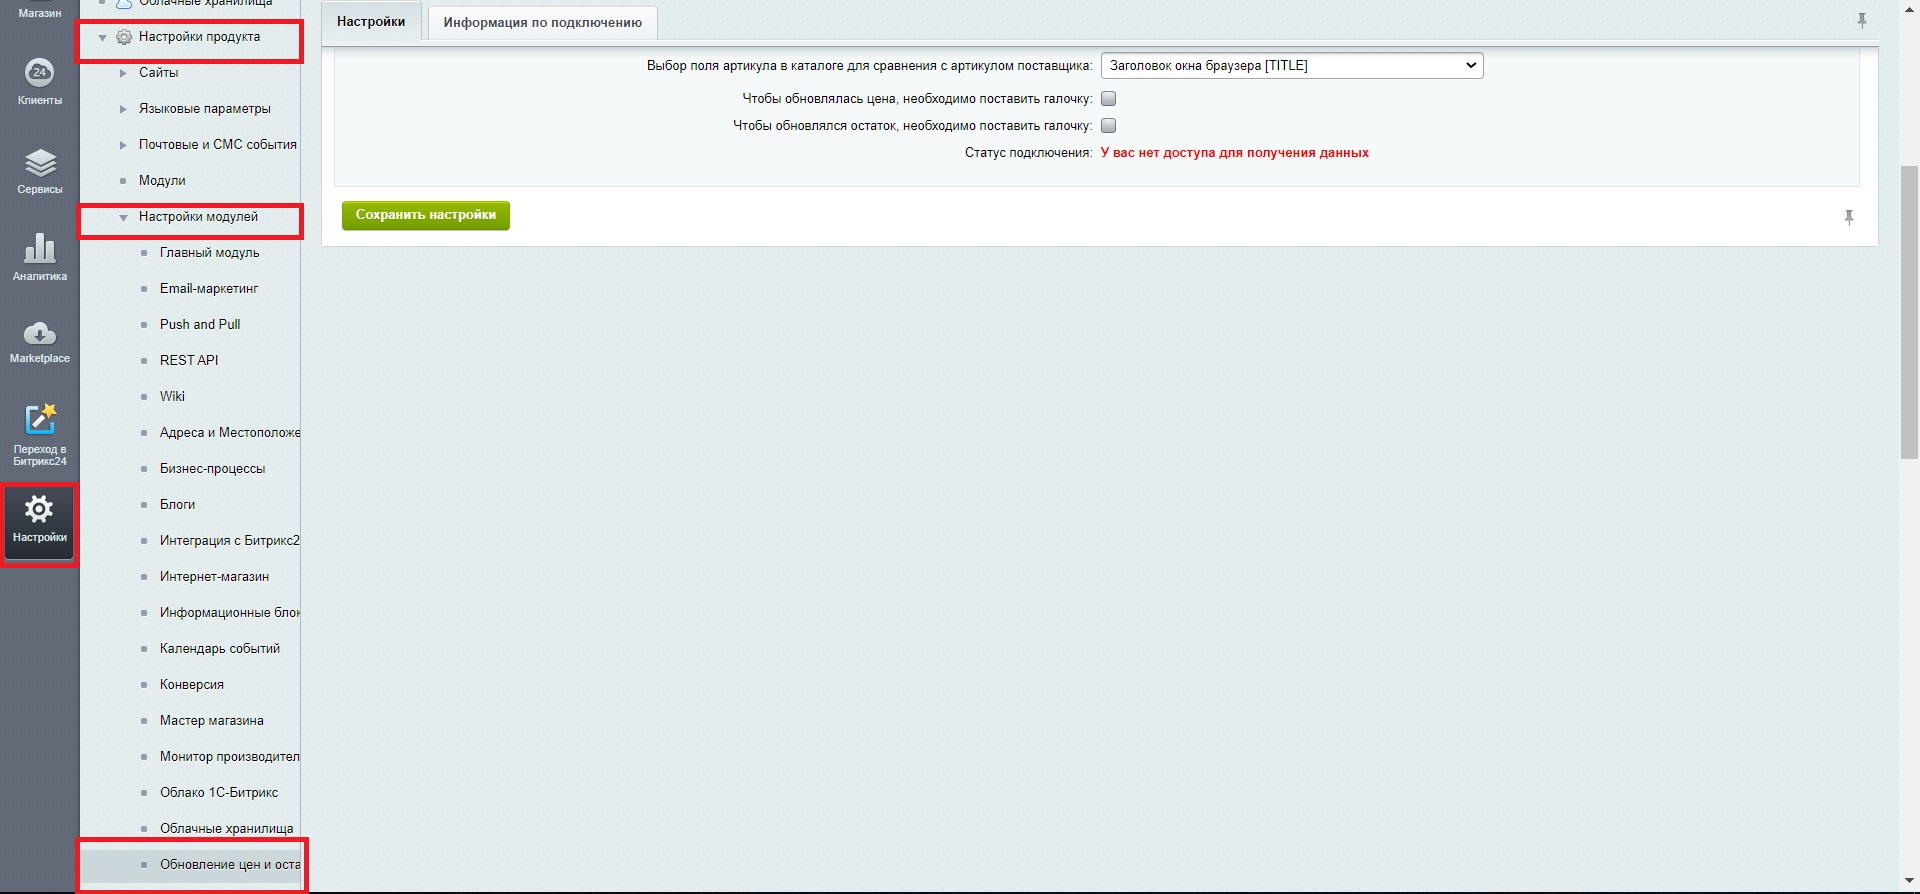Enable the stock remainder update checkbox
Screen dimensions: 1920x894
1108,125
